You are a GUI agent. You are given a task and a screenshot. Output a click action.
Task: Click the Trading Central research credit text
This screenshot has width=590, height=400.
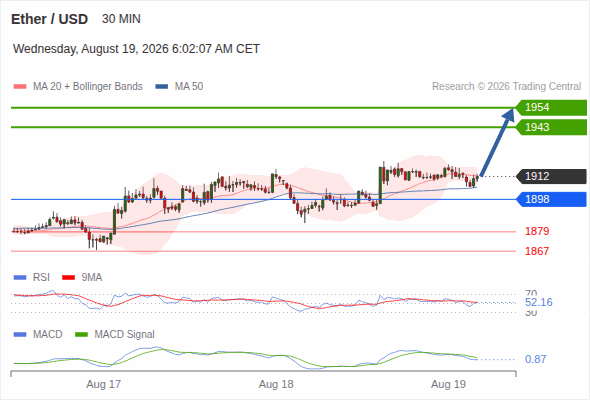pyautogui.click(x=506, y=87)
